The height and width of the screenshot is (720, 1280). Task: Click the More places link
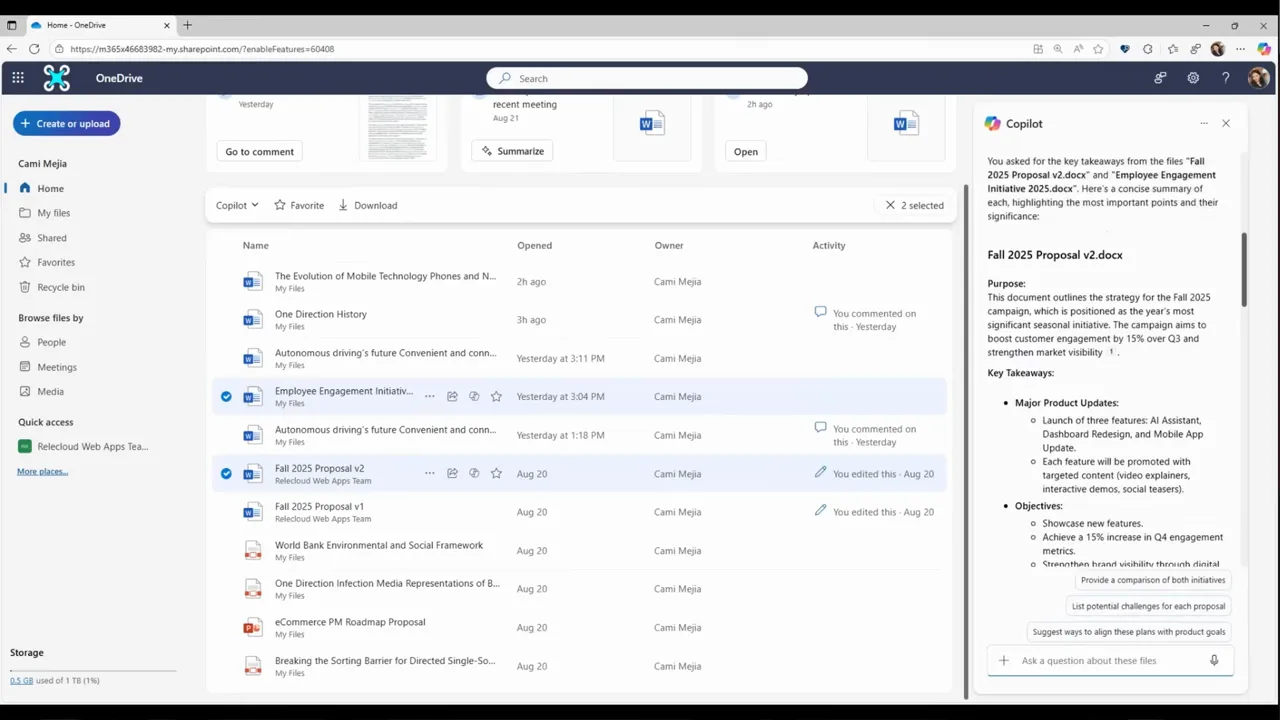pos(42,471)
